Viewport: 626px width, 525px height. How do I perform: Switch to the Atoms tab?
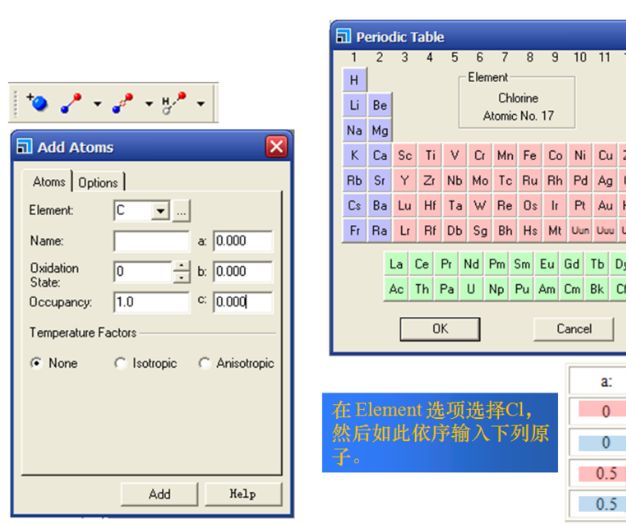click(x=49, y=183)
